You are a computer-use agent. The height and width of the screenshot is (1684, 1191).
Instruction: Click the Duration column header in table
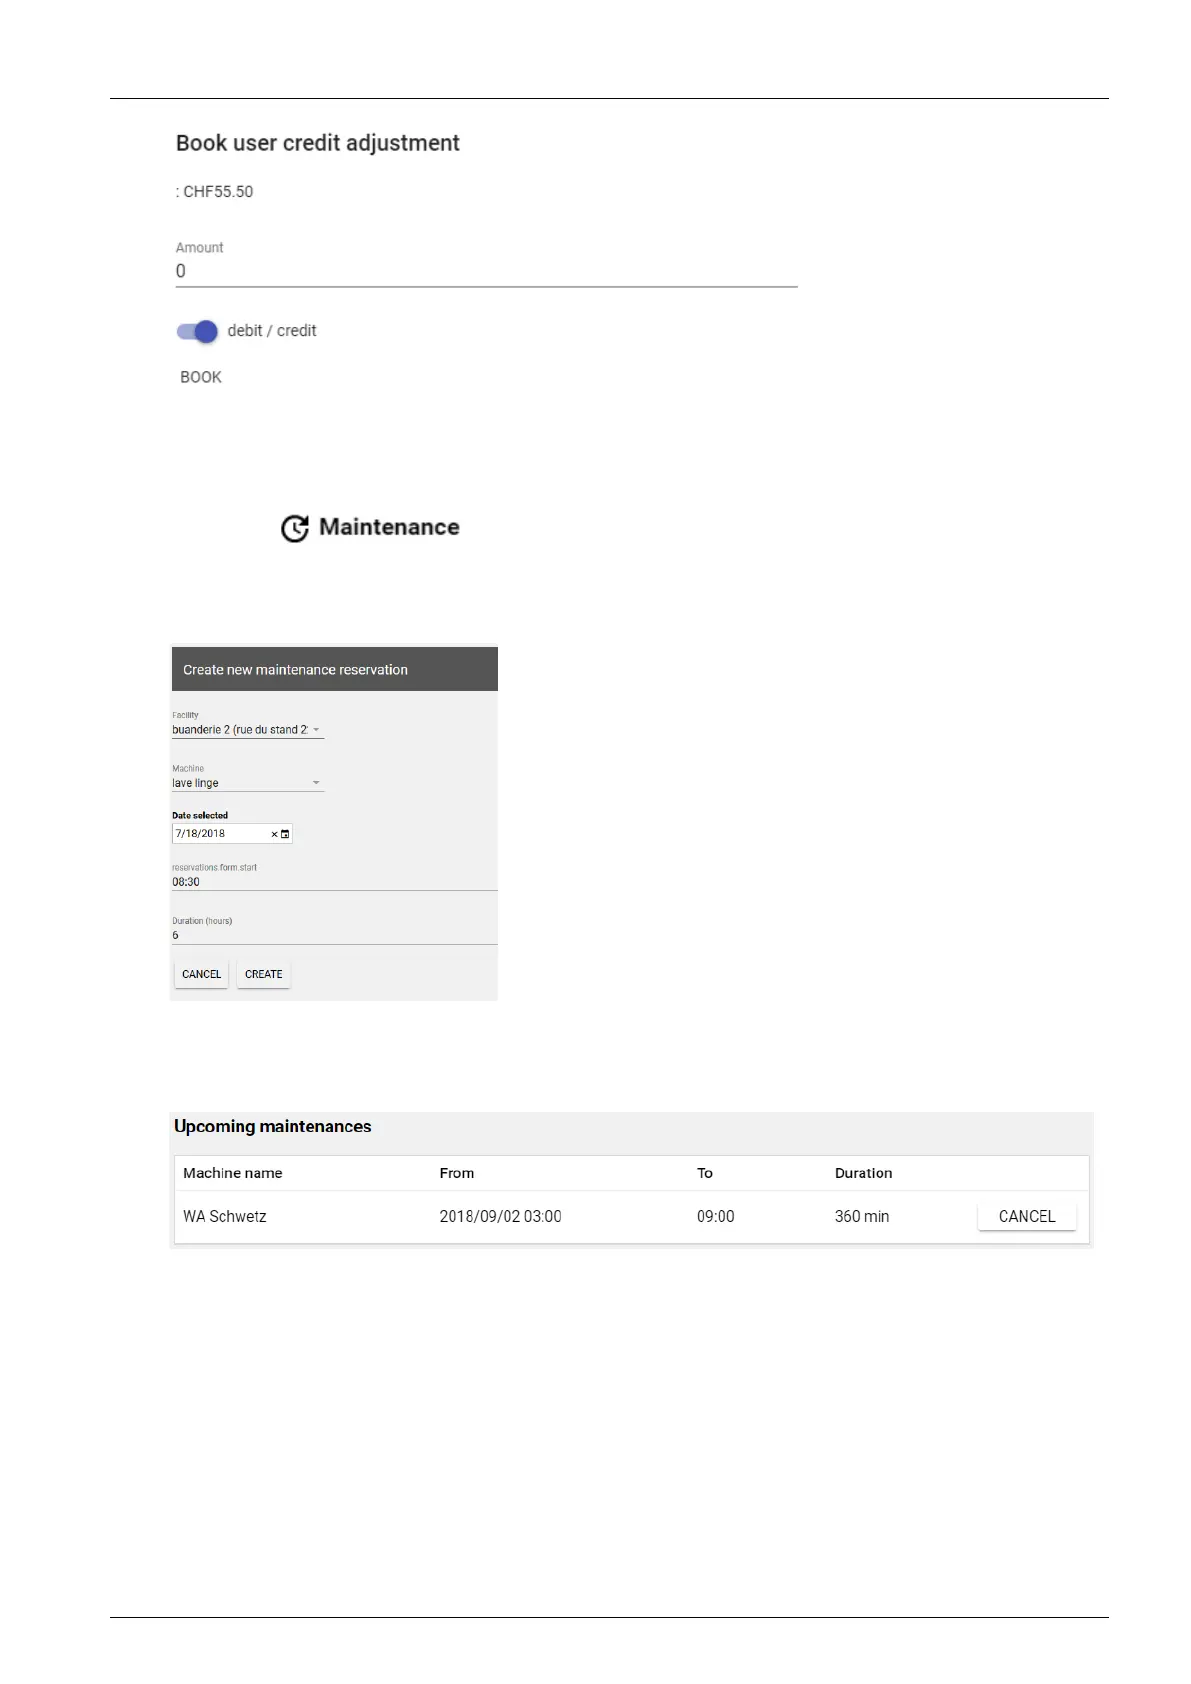click(x=863, y=1173)
